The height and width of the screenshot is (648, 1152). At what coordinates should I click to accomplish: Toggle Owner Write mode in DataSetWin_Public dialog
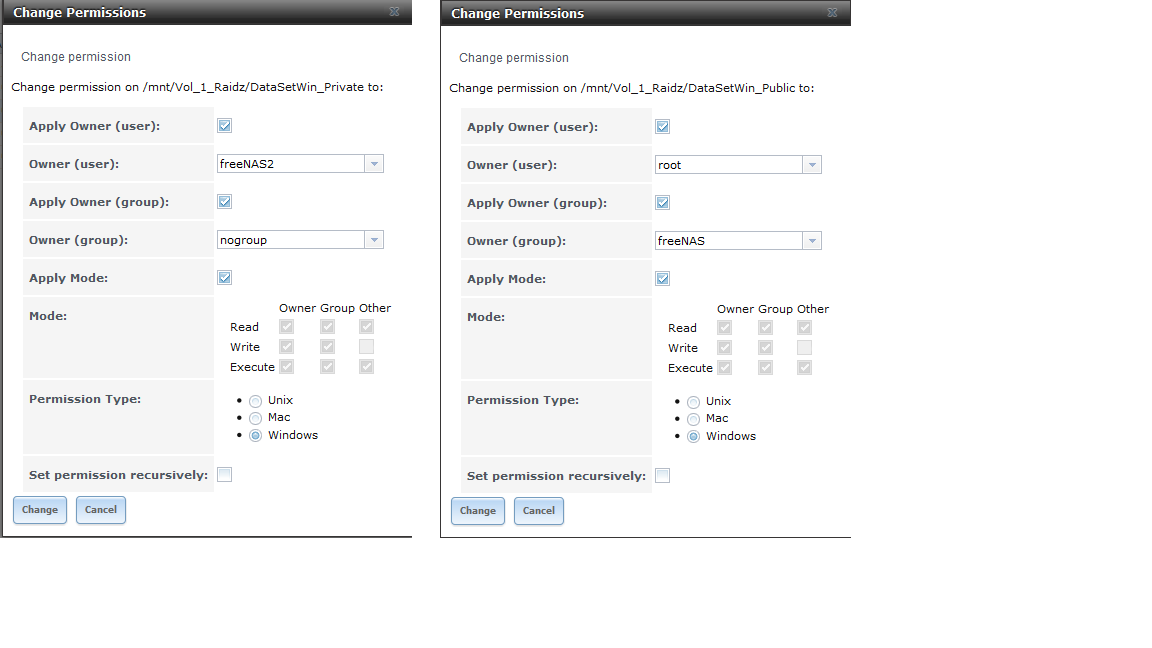[724, 347]
